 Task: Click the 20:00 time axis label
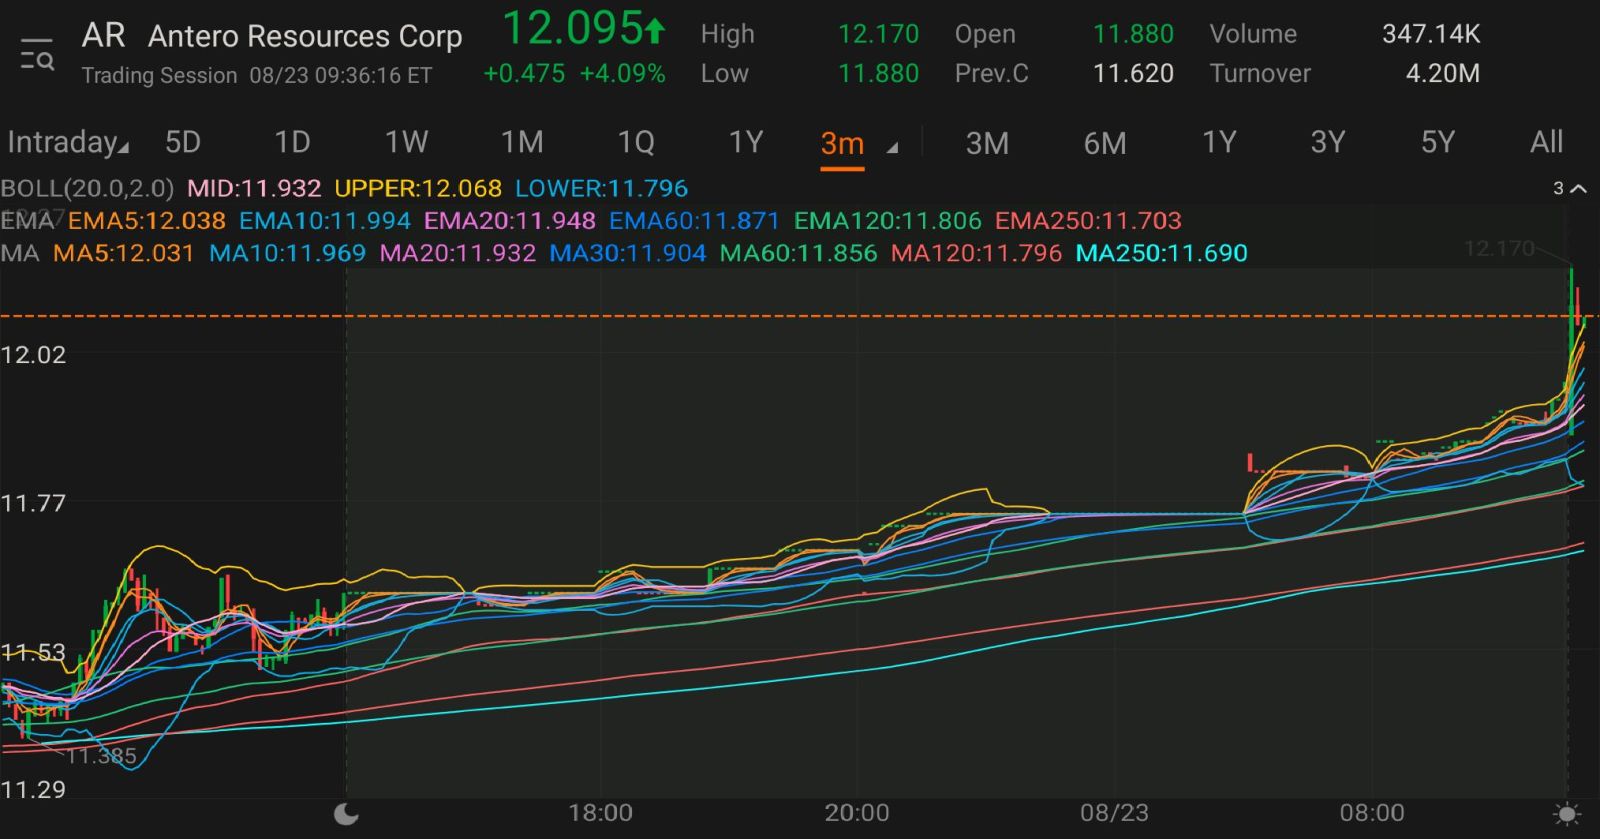point(857,813)
